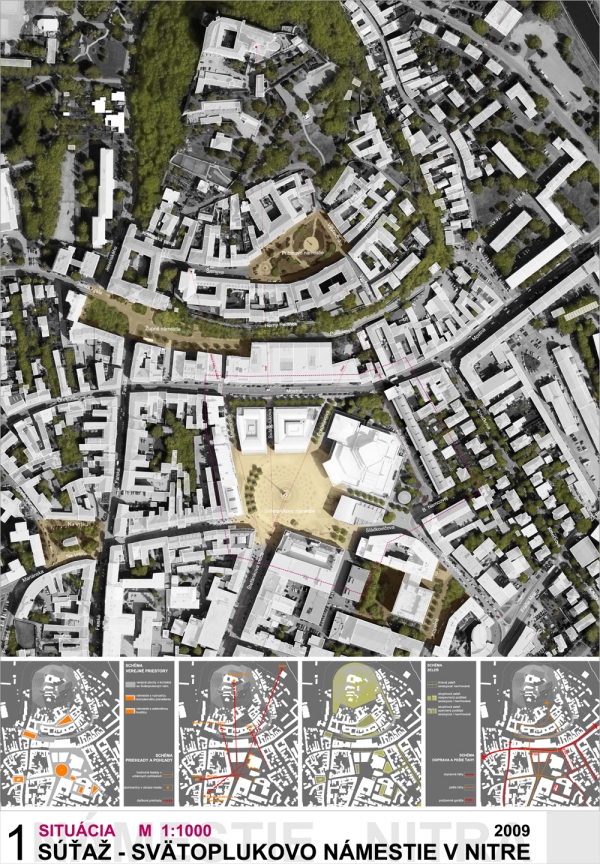Click the large white theatre building
This screenshot has height=864, width=600.
click(x=360, y=455)
